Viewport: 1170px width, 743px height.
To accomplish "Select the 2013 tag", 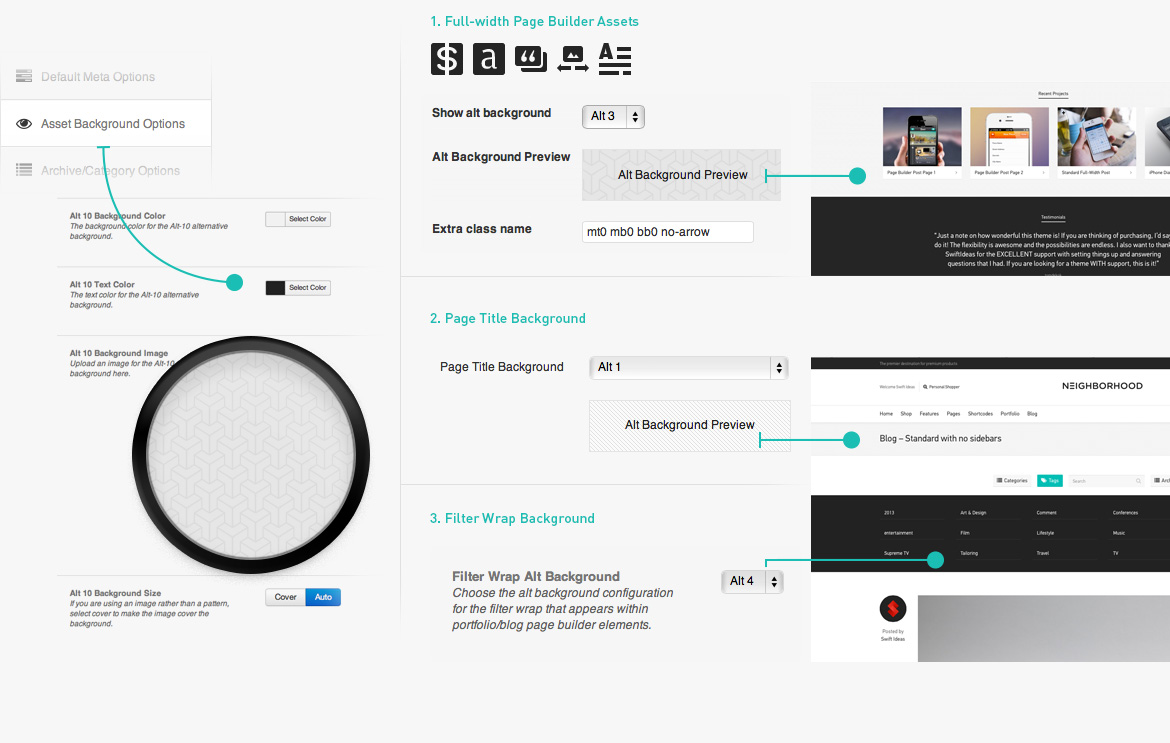I will pyautogui.click(x=889, y=513).
